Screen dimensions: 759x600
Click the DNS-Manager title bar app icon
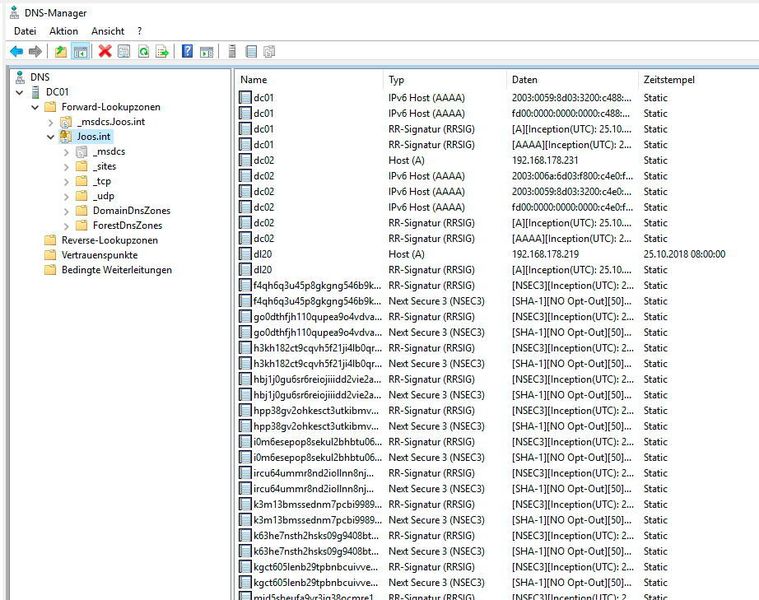point(15,13)
